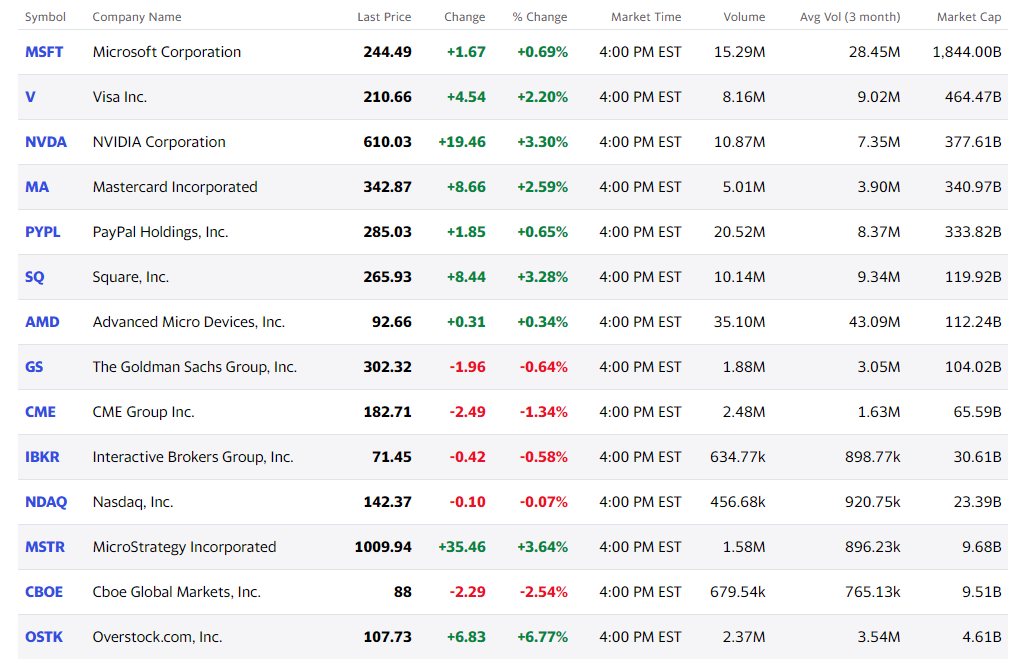Select the Overstock.com, Inc. company name
Screen dimensions: 1029x667
pos(158,637)
